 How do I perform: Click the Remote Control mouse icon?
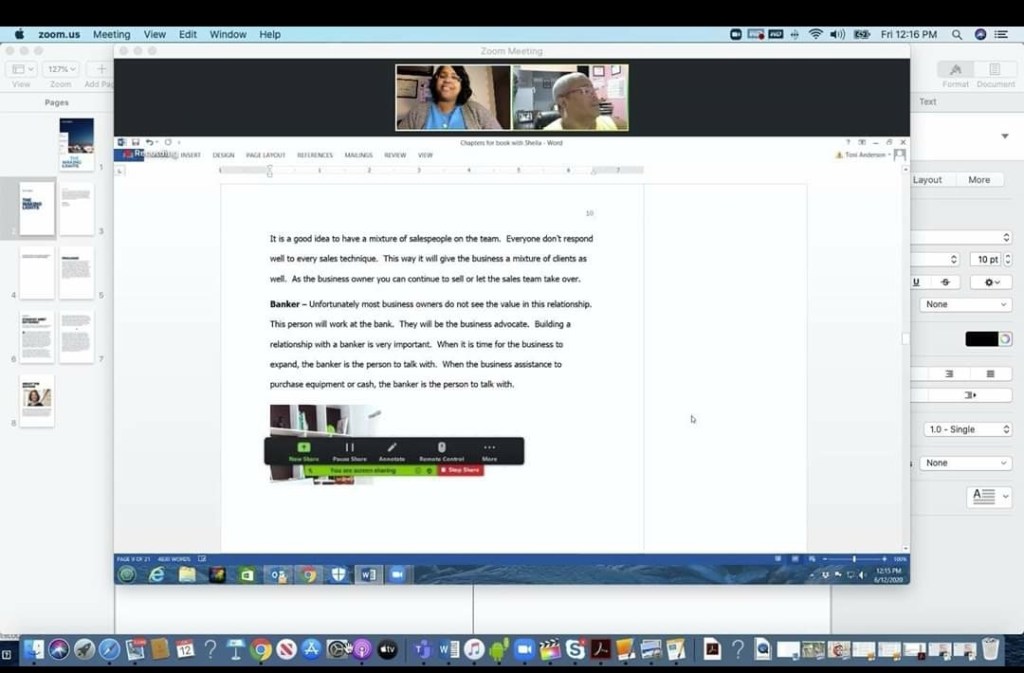pyautogui.click(x=441, y=449)
